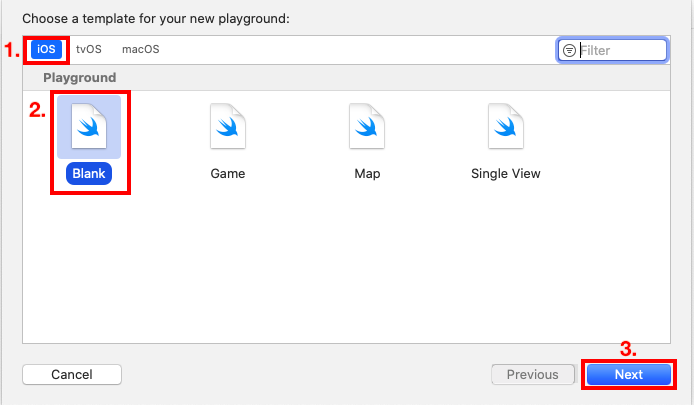This screenshot has height=405, width=694.
Task: Switch to the macOS platform tab
Action: point(141,49)
